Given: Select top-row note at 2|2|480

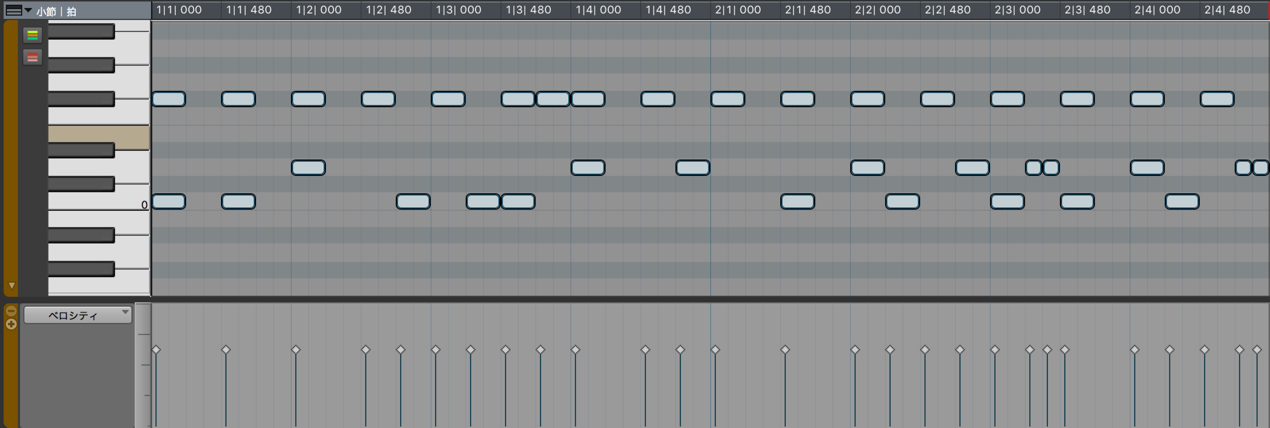Looking at the screenshot, I should [938, 99].
